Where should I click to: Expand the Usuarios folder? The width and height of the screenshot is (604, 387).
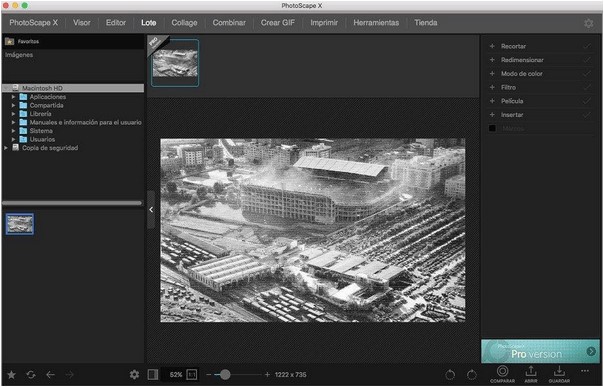coord(13,139)
